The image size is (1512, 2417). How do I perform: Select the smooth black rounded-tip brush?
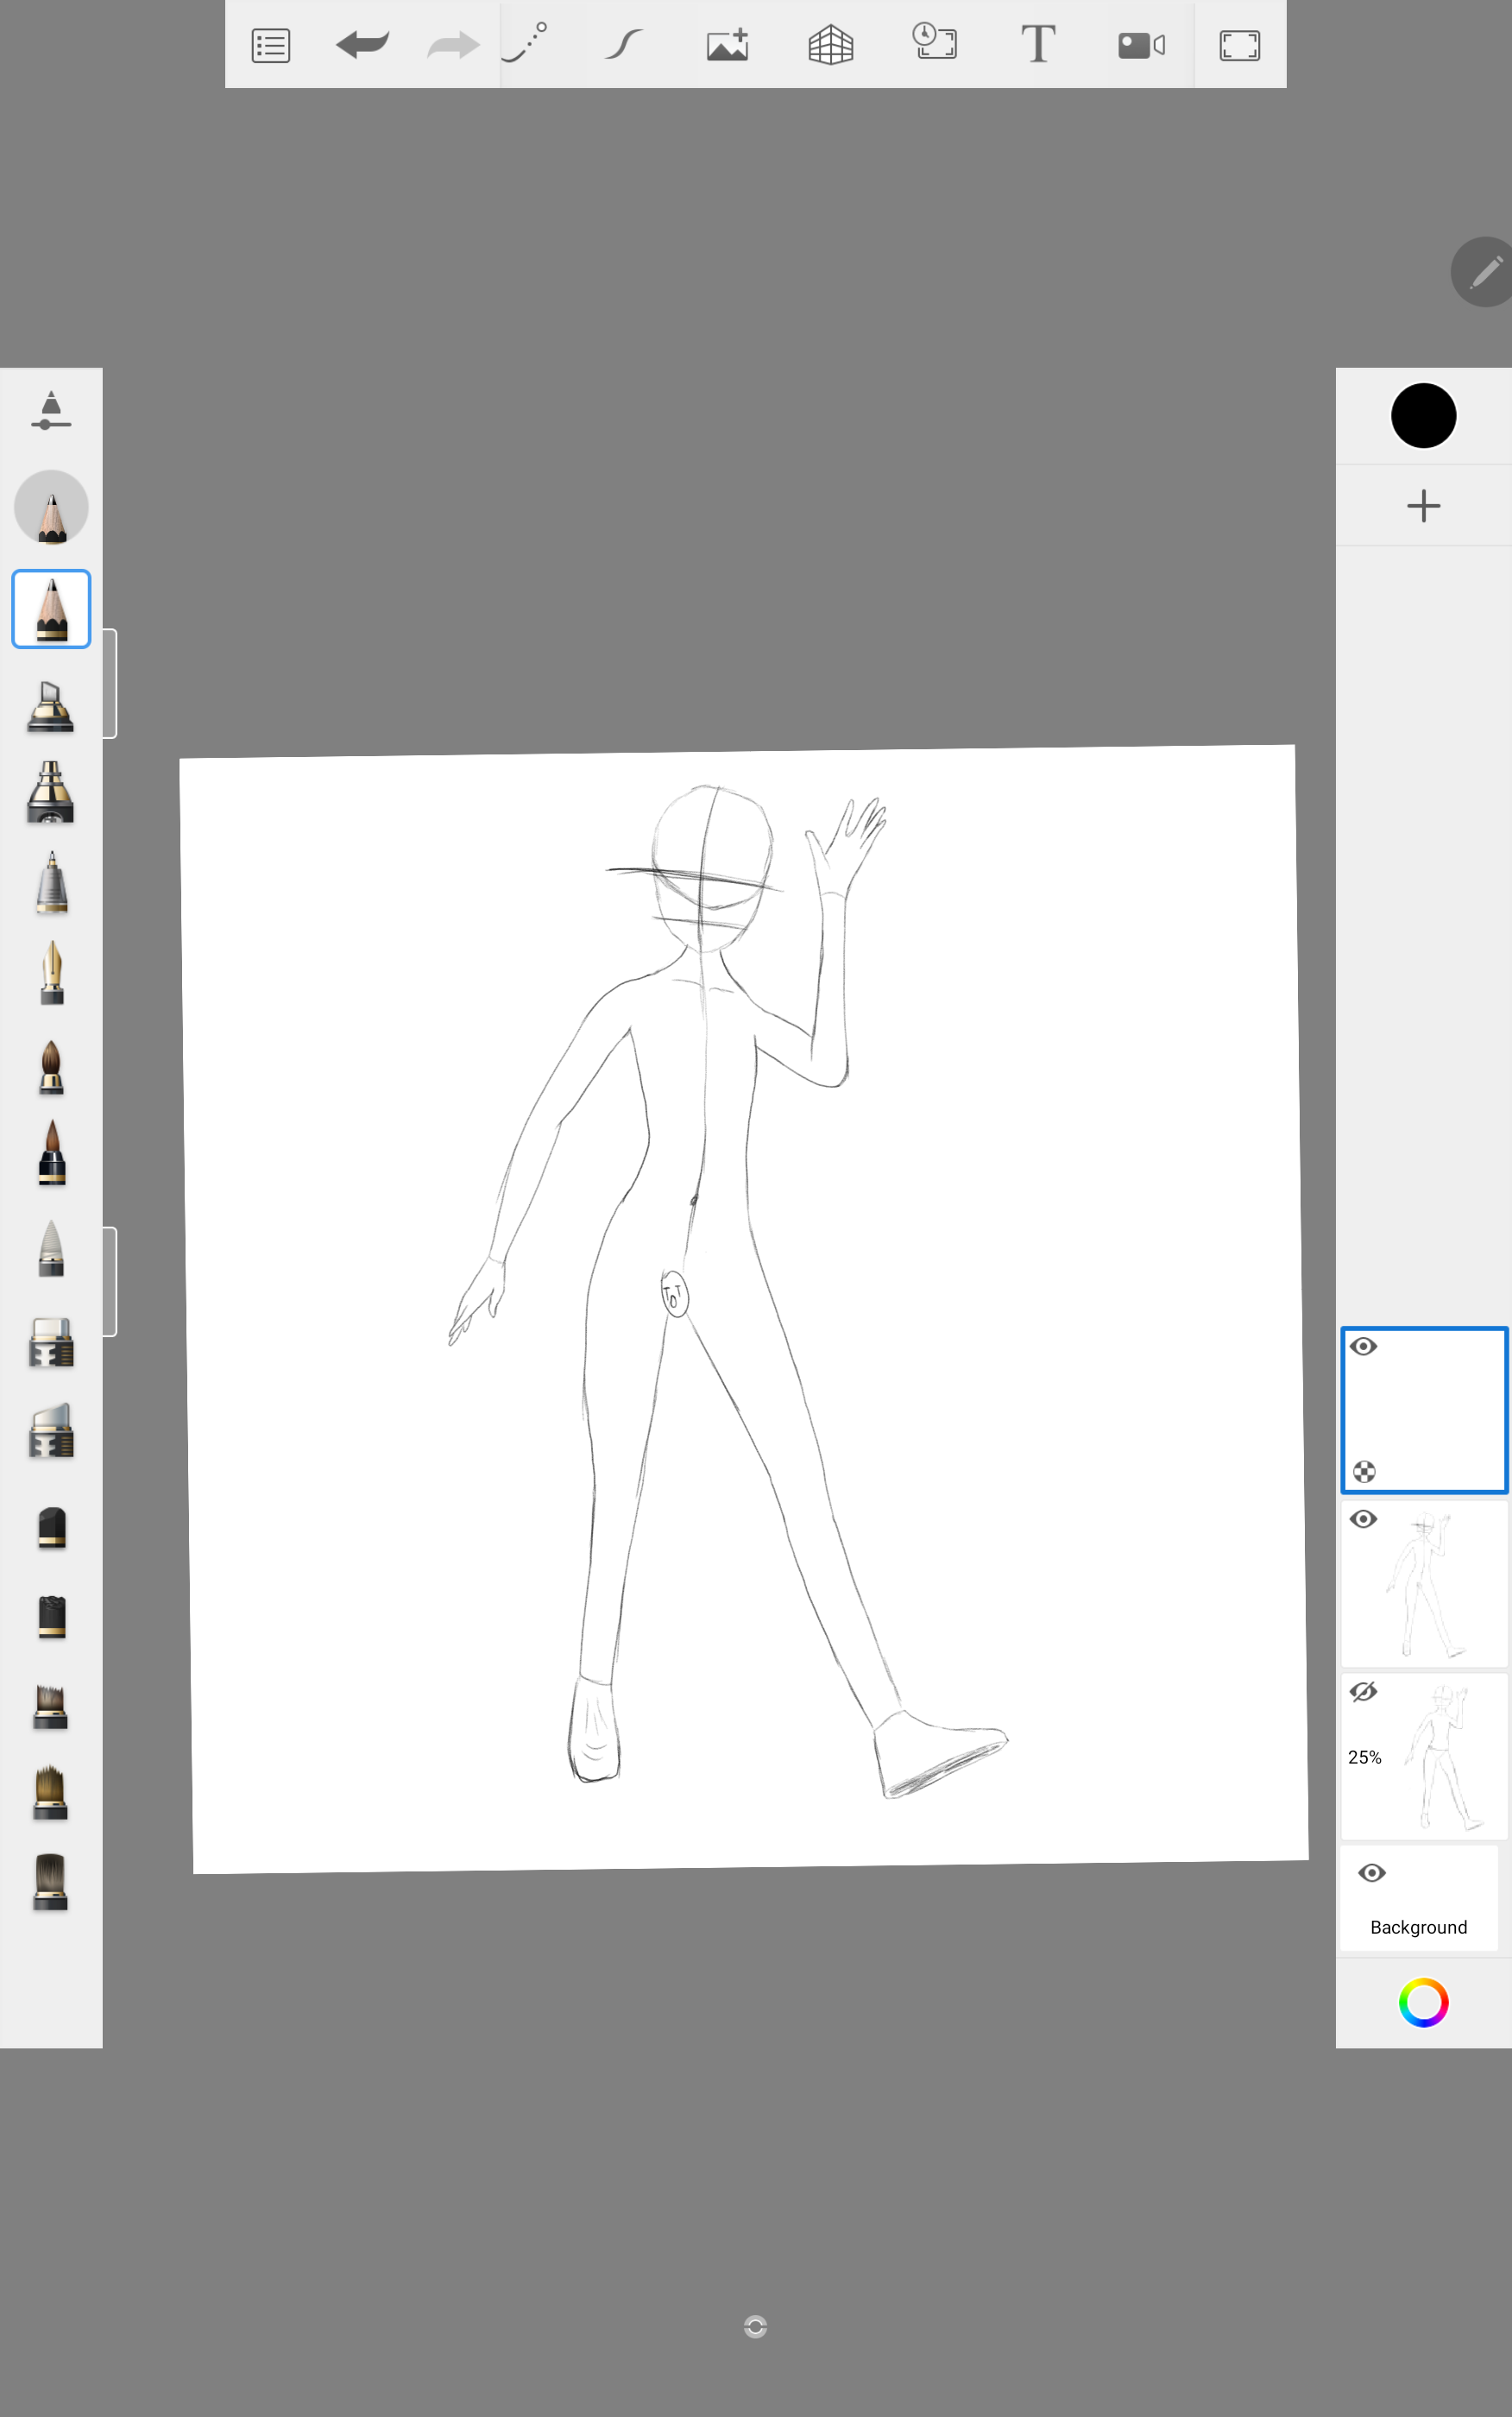click(51, 1528)
